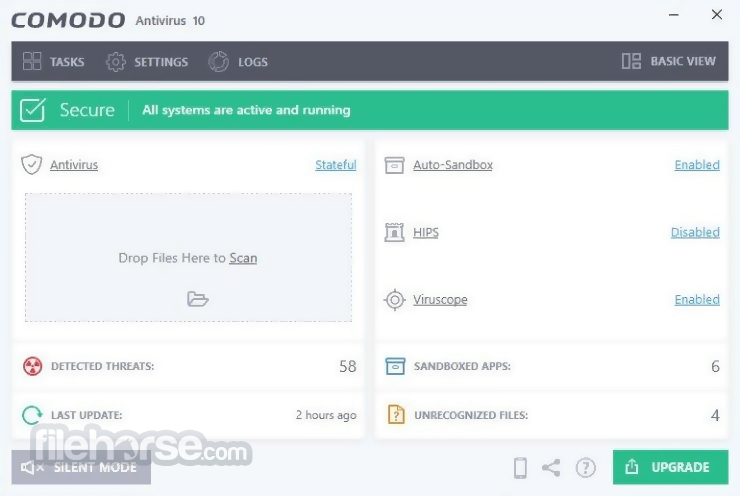The image size is (740, 496).
Task: Click the Auto-Sandbox box icon
Action: [x=395, y=165]
